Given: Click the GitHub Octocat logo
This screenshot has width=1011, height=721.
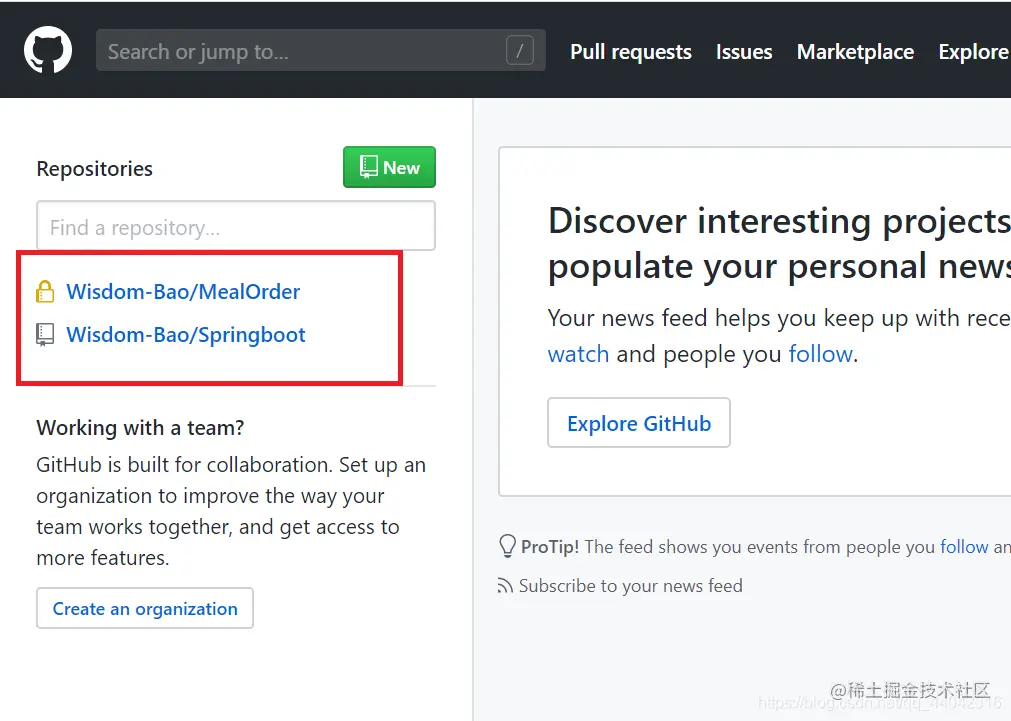Looking at the screenshot, I should 48,50.
